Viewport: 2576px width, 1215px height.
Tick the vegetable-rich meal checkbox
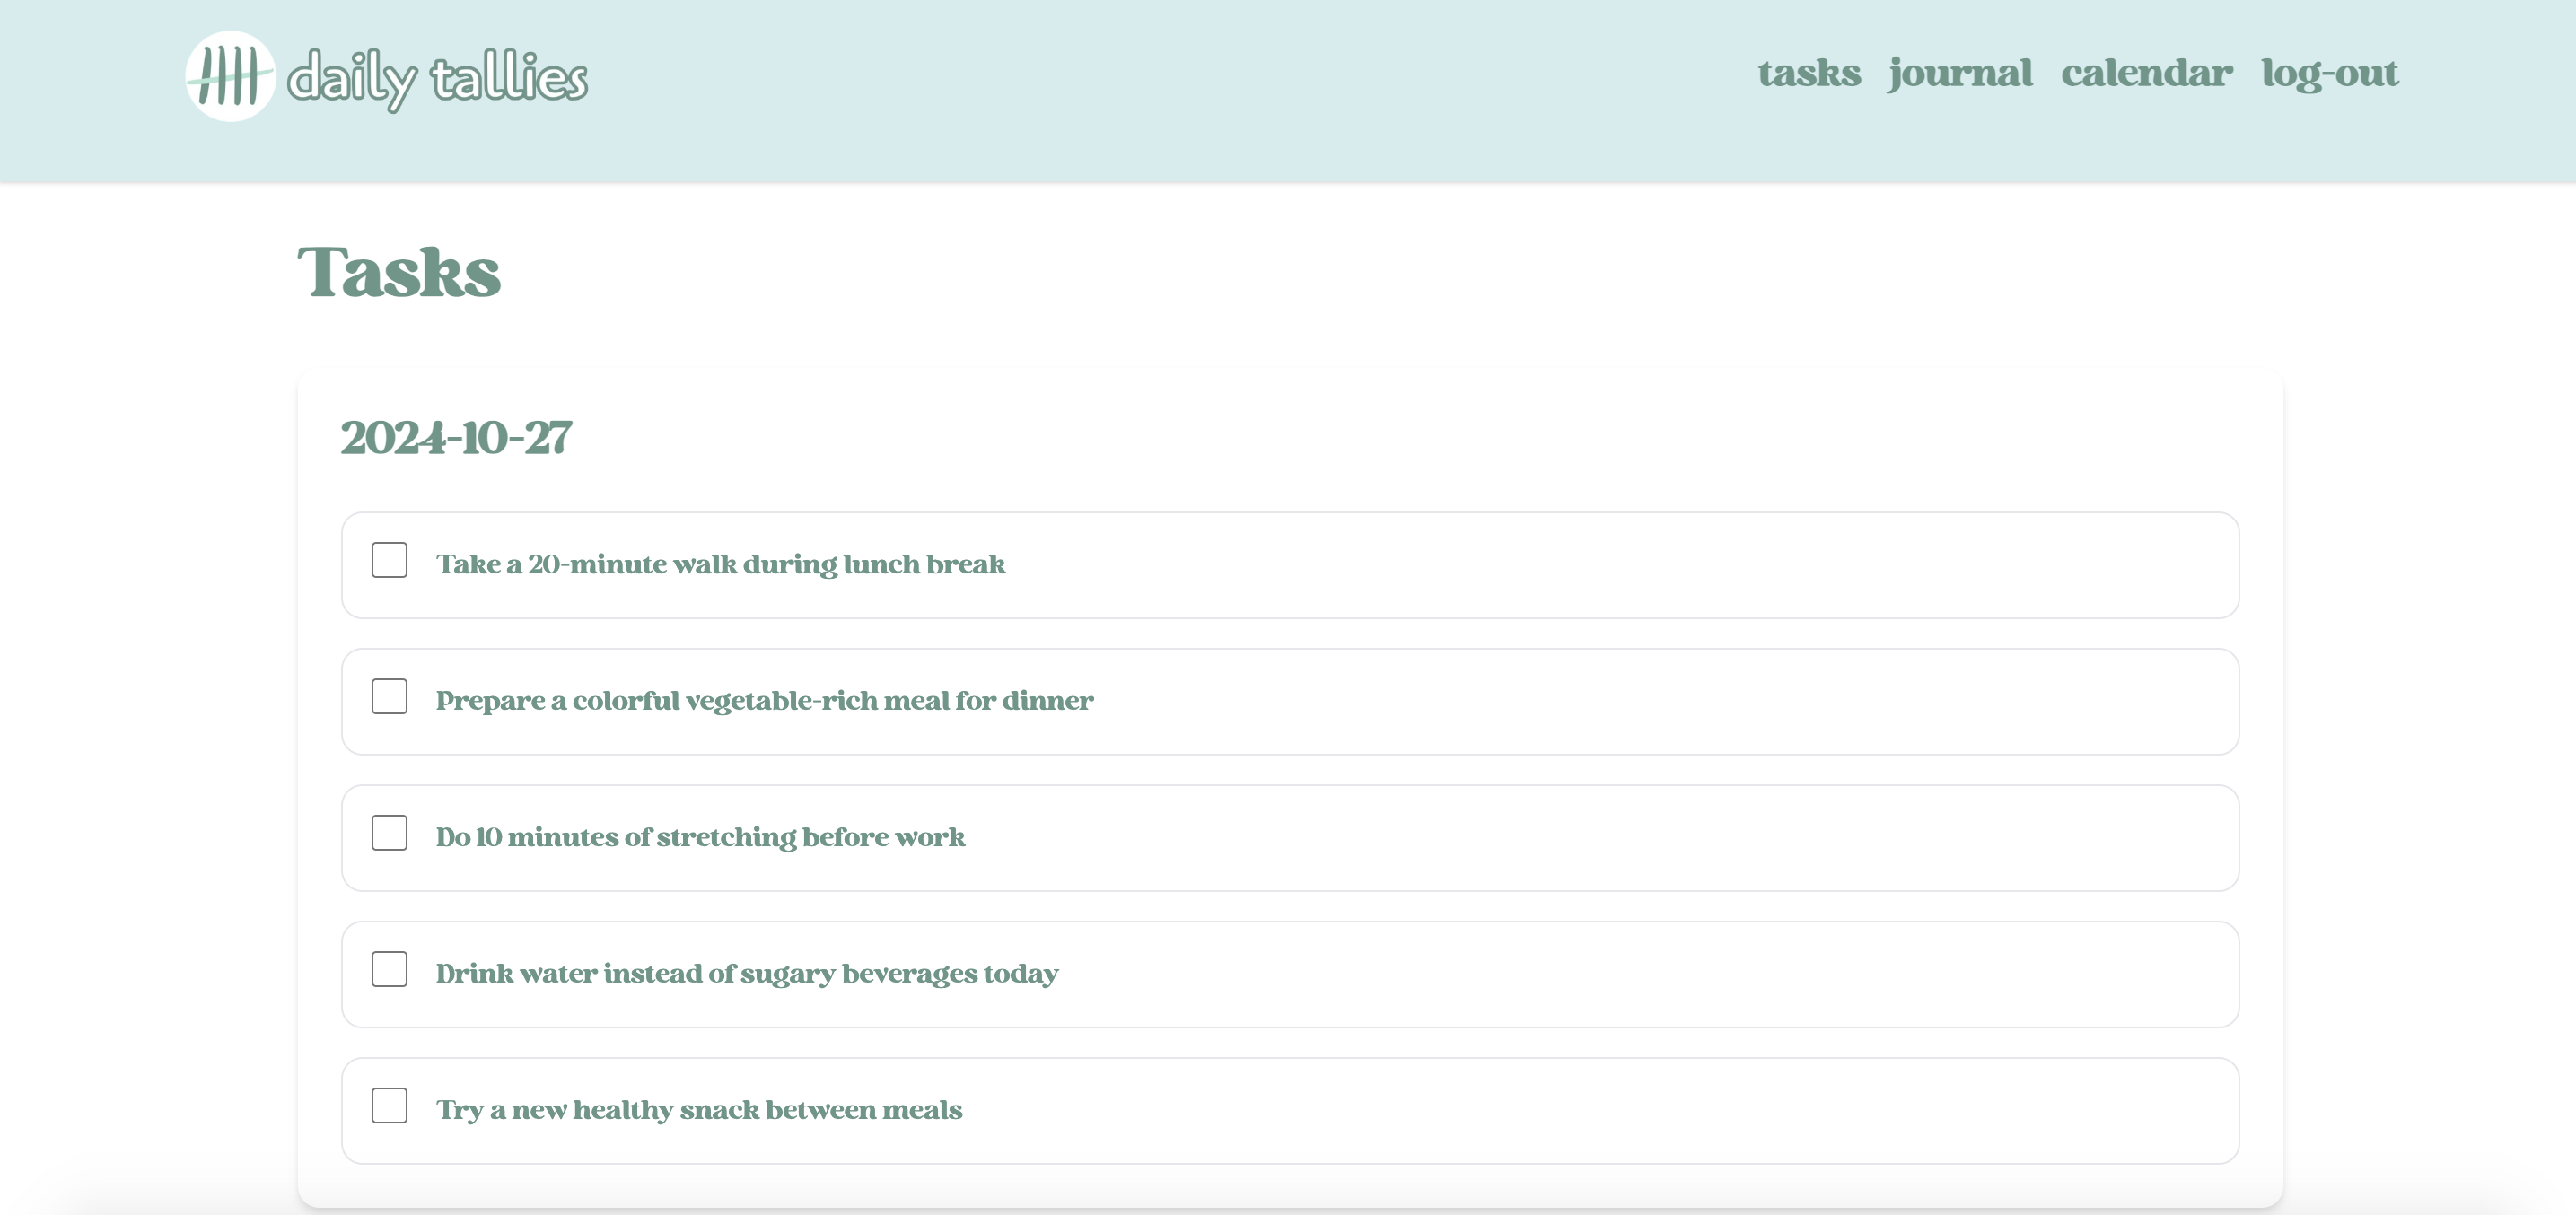(x=389, y=696)
